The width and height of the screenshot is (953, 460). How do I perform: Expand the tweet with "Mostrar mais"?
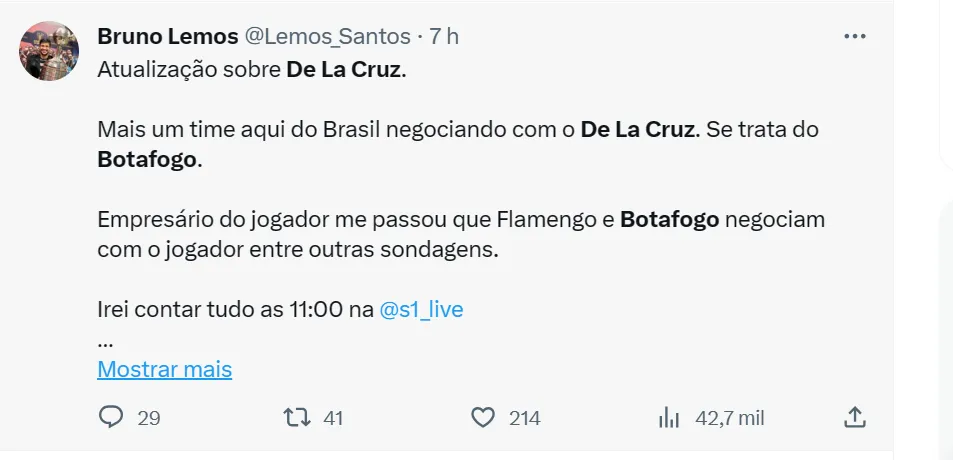[x=164, y=369]
